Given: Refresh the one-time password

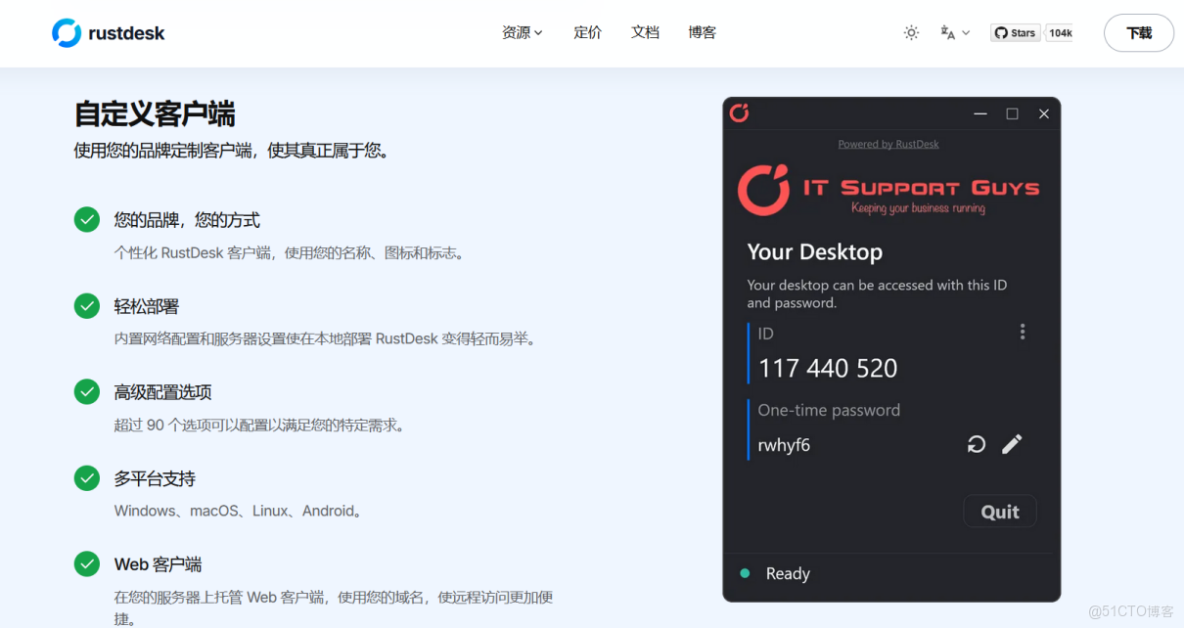Looking at the screenshot, I should [976, 443].
